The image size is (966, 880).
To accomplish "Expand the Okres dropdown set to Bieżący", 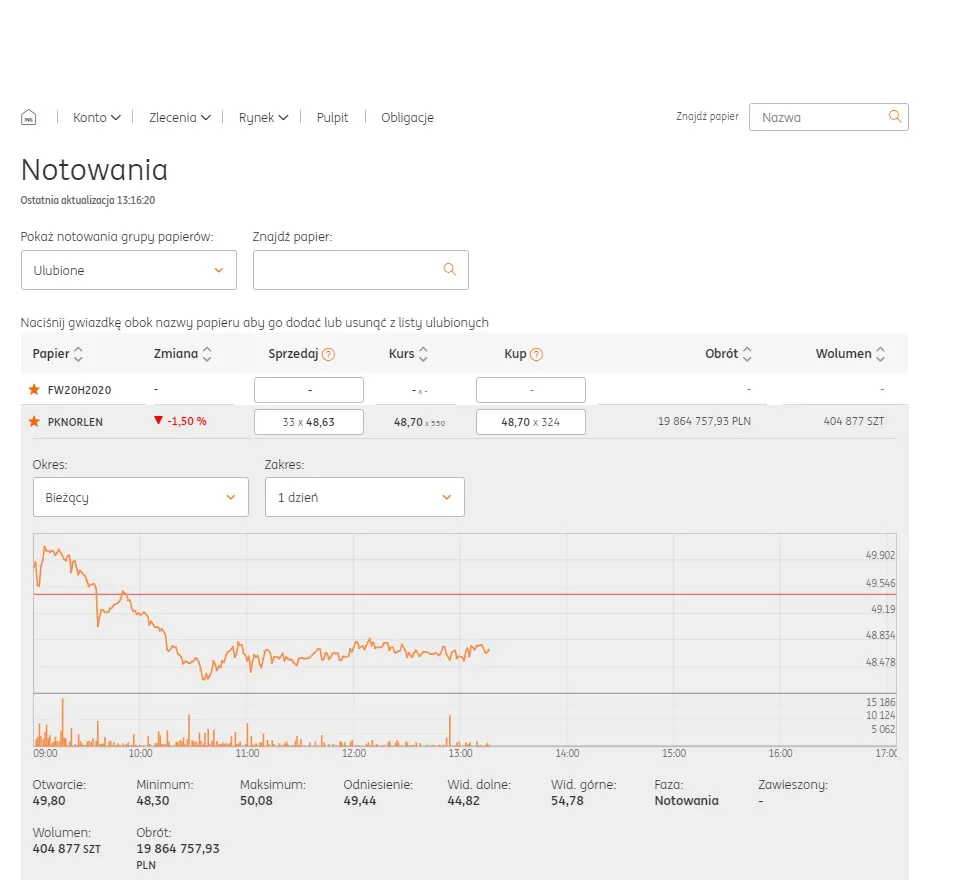I will click(x=140, y=497).
